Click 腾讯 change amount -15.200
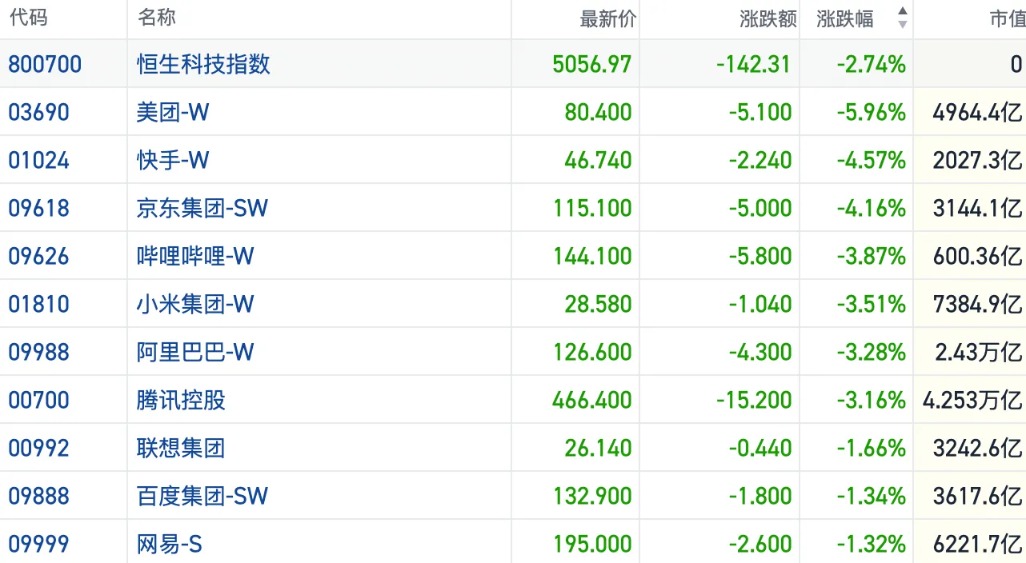Viewport: 1026px width, 563px height. [x=754, y=400]
